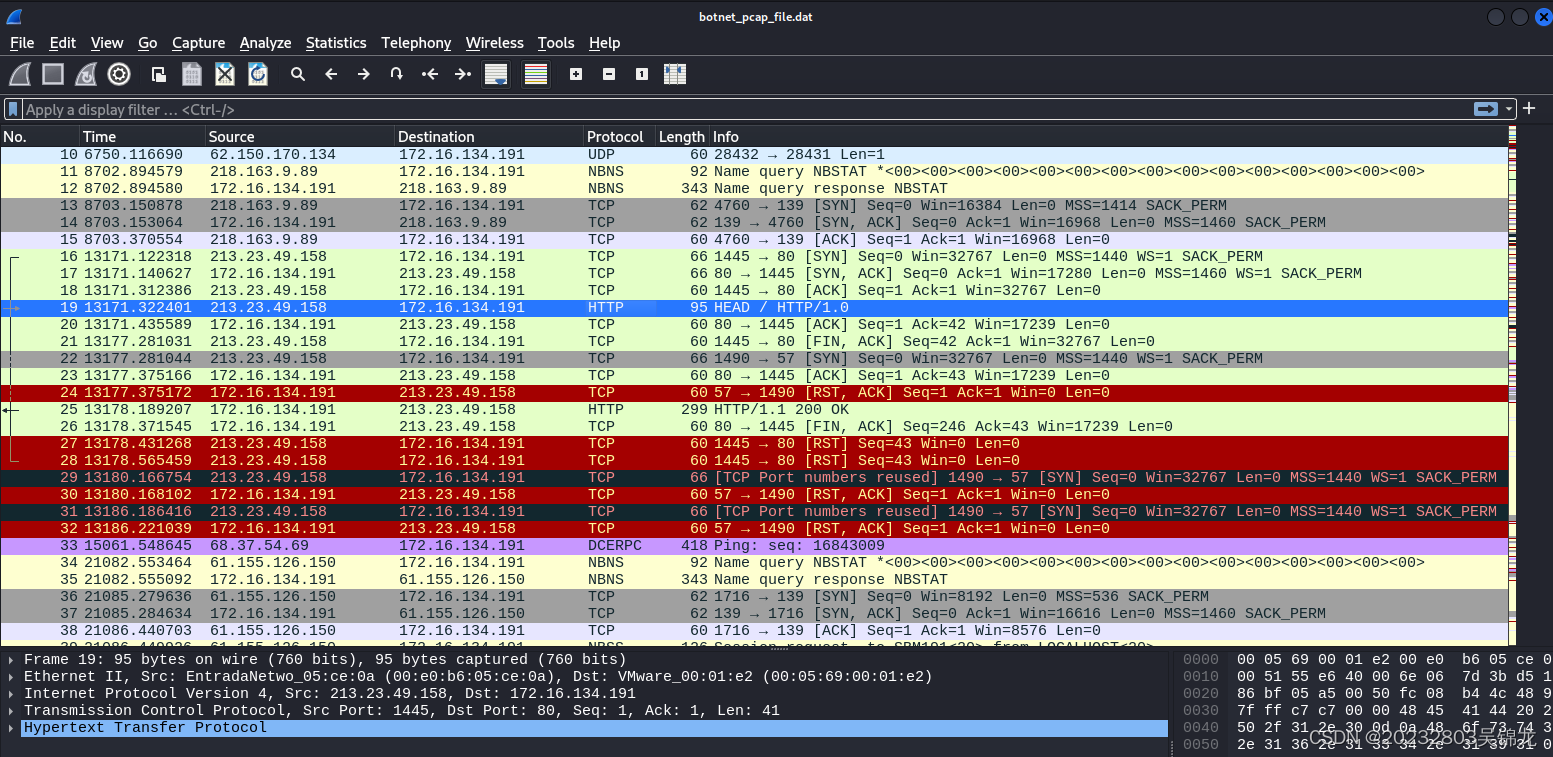Open the Help menu

coord(604,43)
